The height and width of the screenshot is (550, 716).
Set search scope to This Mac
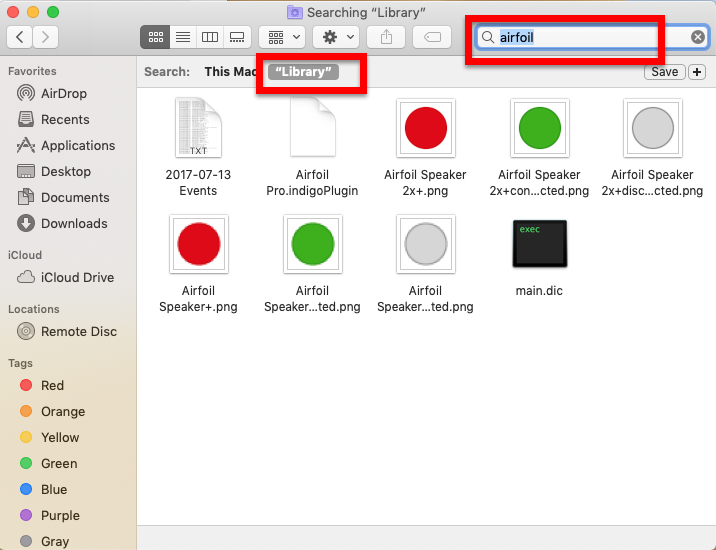(x=230, y=72)
